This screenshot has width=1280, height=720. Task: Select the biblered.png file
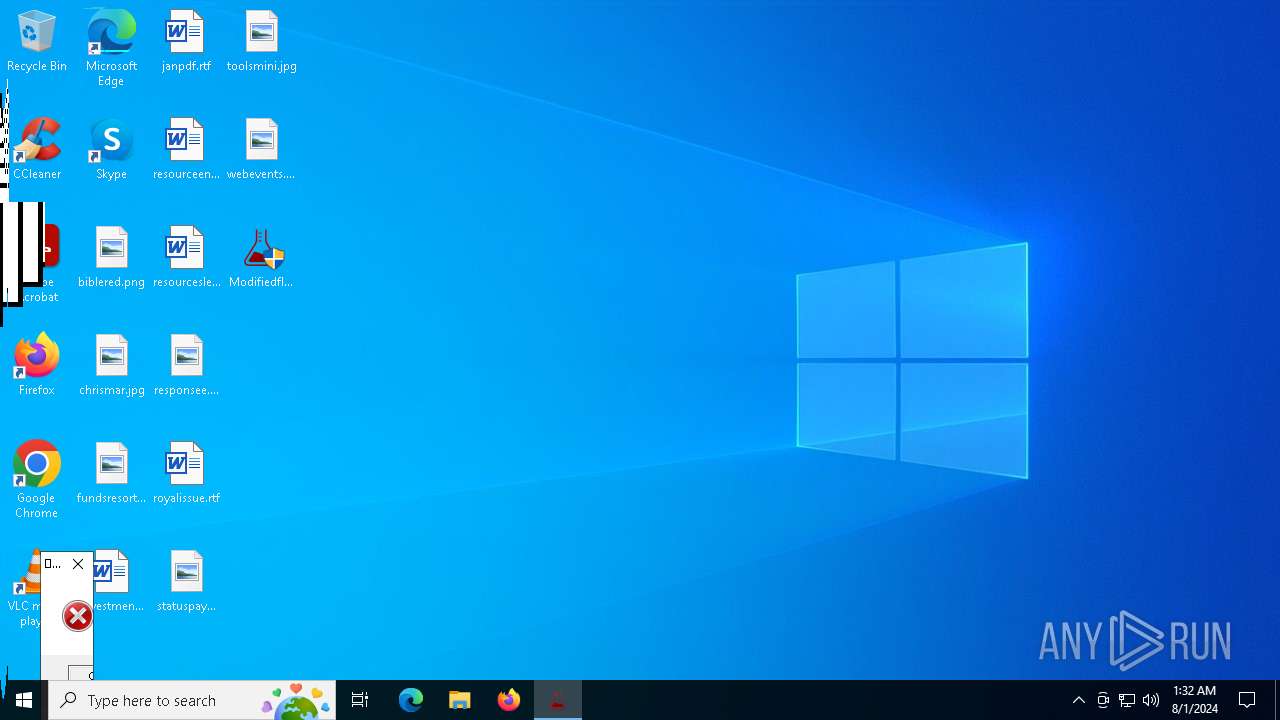111,257
